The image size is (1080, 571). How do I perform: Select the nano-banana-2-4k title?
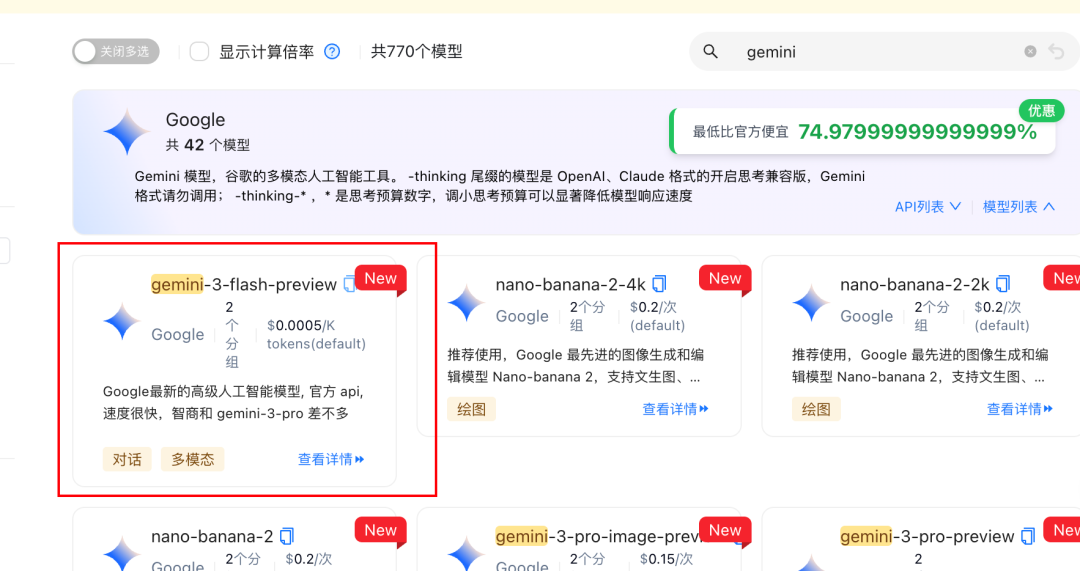570,284
